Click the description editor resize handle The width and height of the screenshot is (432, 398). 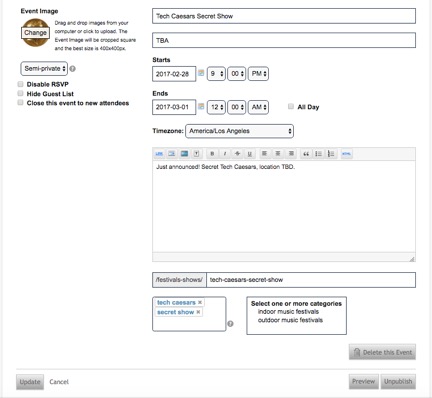[412, 259]
